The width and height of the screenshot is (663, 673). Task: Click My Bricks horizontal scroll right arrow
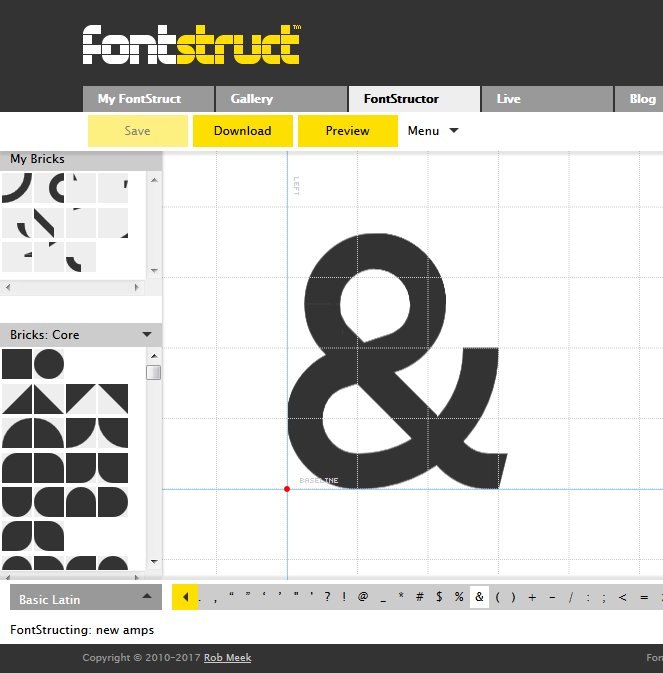(136, 287)
